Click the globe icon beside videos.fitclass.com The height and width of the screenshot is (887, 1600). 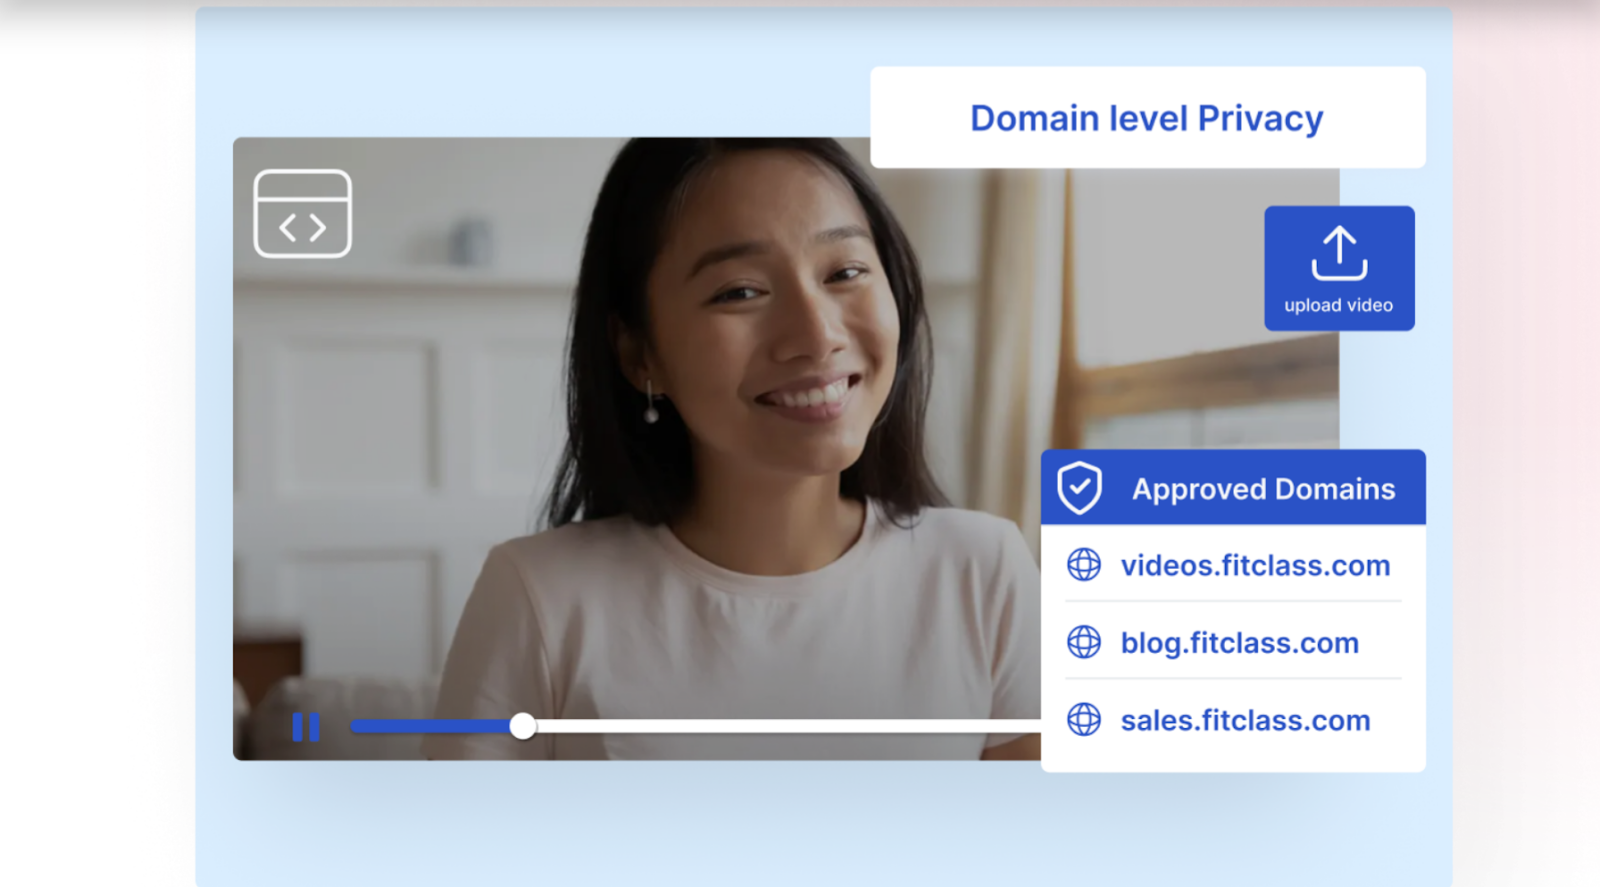point(1084,565)
